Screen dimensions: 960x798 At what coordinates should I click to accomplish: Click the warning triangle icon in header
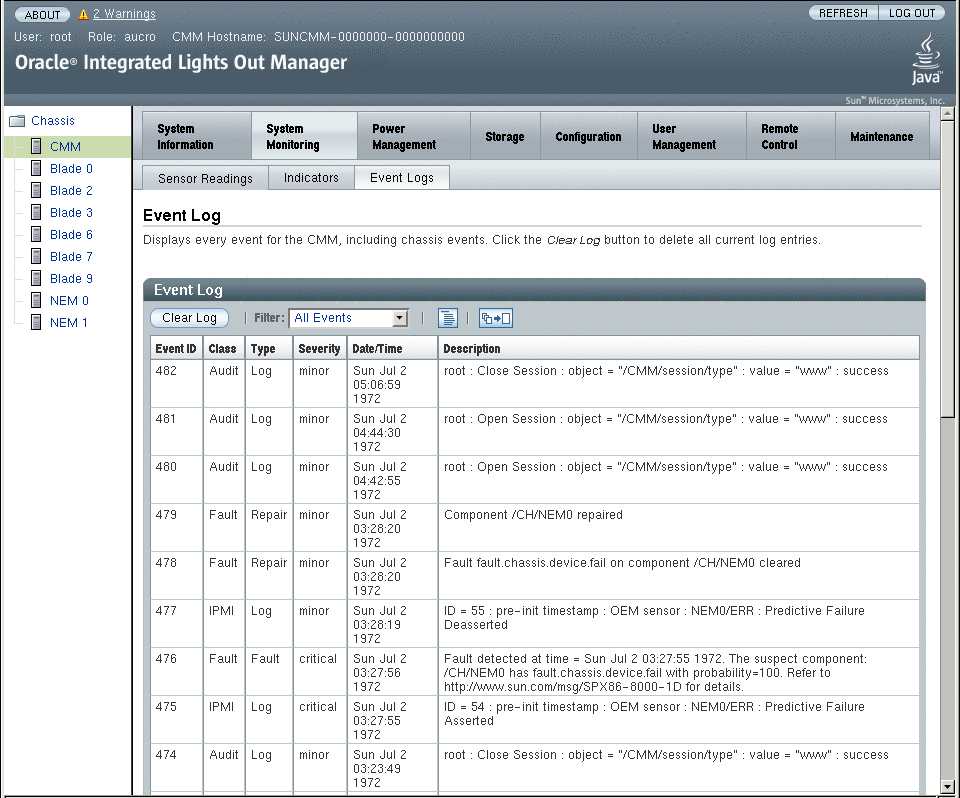click(83, 14)
